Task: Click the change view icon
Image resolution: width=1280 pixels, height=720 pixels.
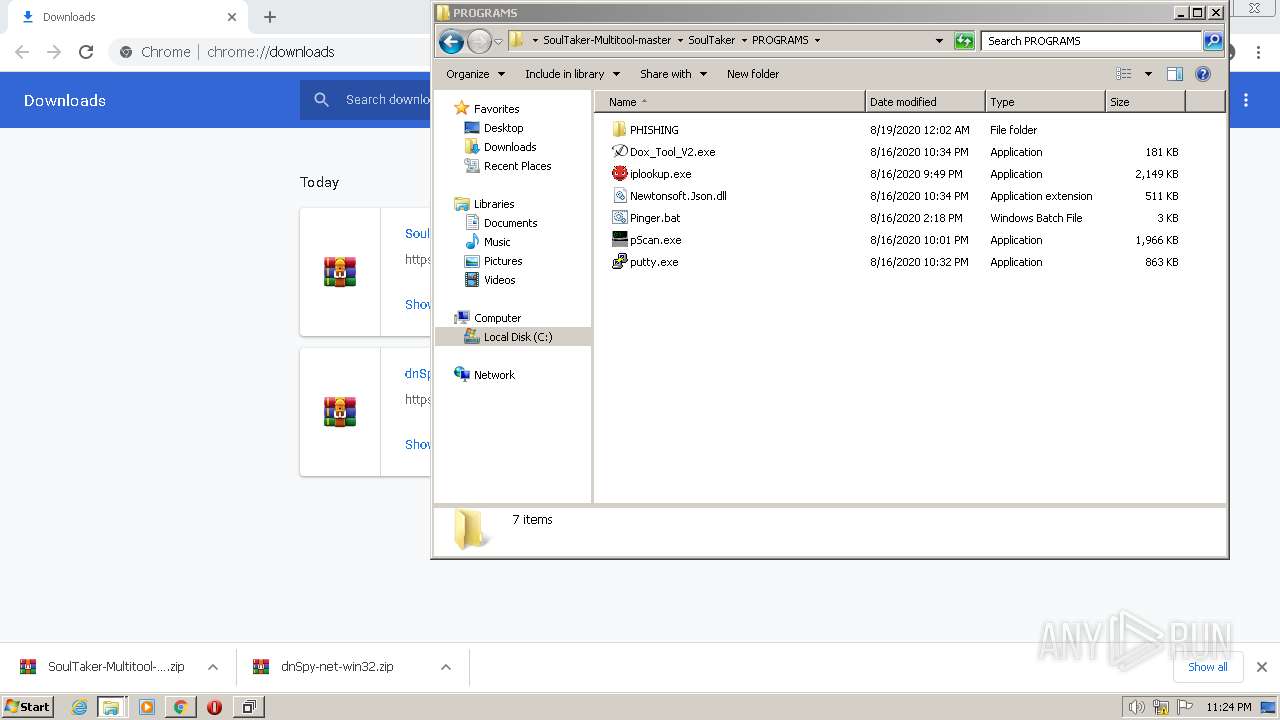Action: [x=1124, y=74]
